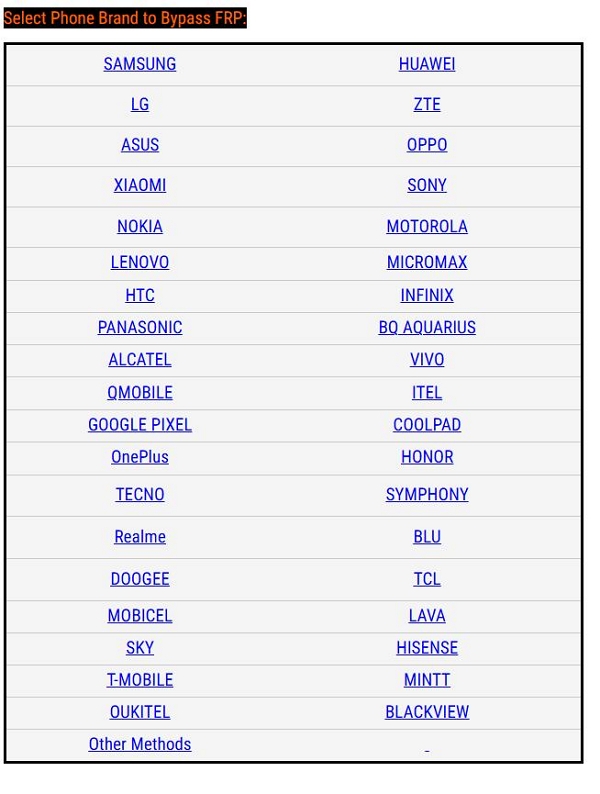Open the OPPO link
600x794 pixels.
click(x=427, y=145)
